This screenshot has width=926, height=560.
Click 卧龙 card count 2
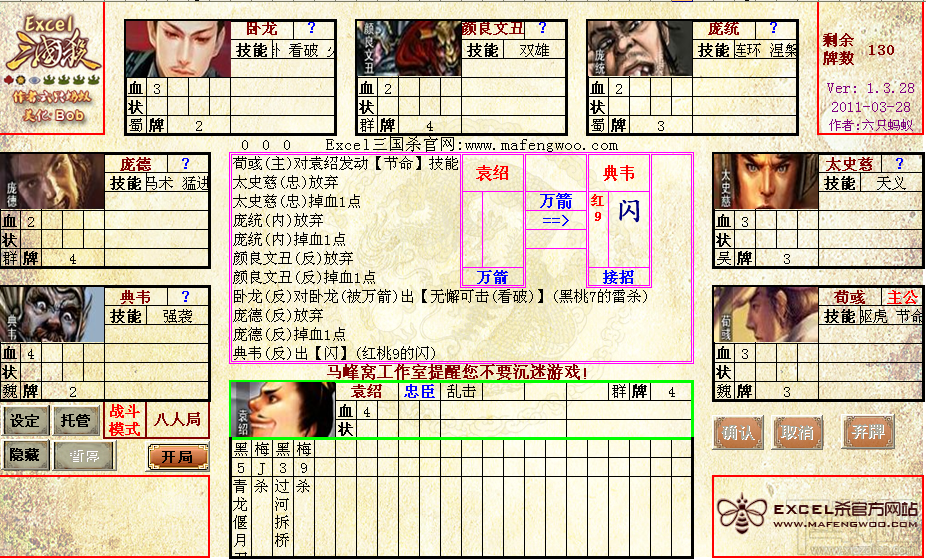199,125
